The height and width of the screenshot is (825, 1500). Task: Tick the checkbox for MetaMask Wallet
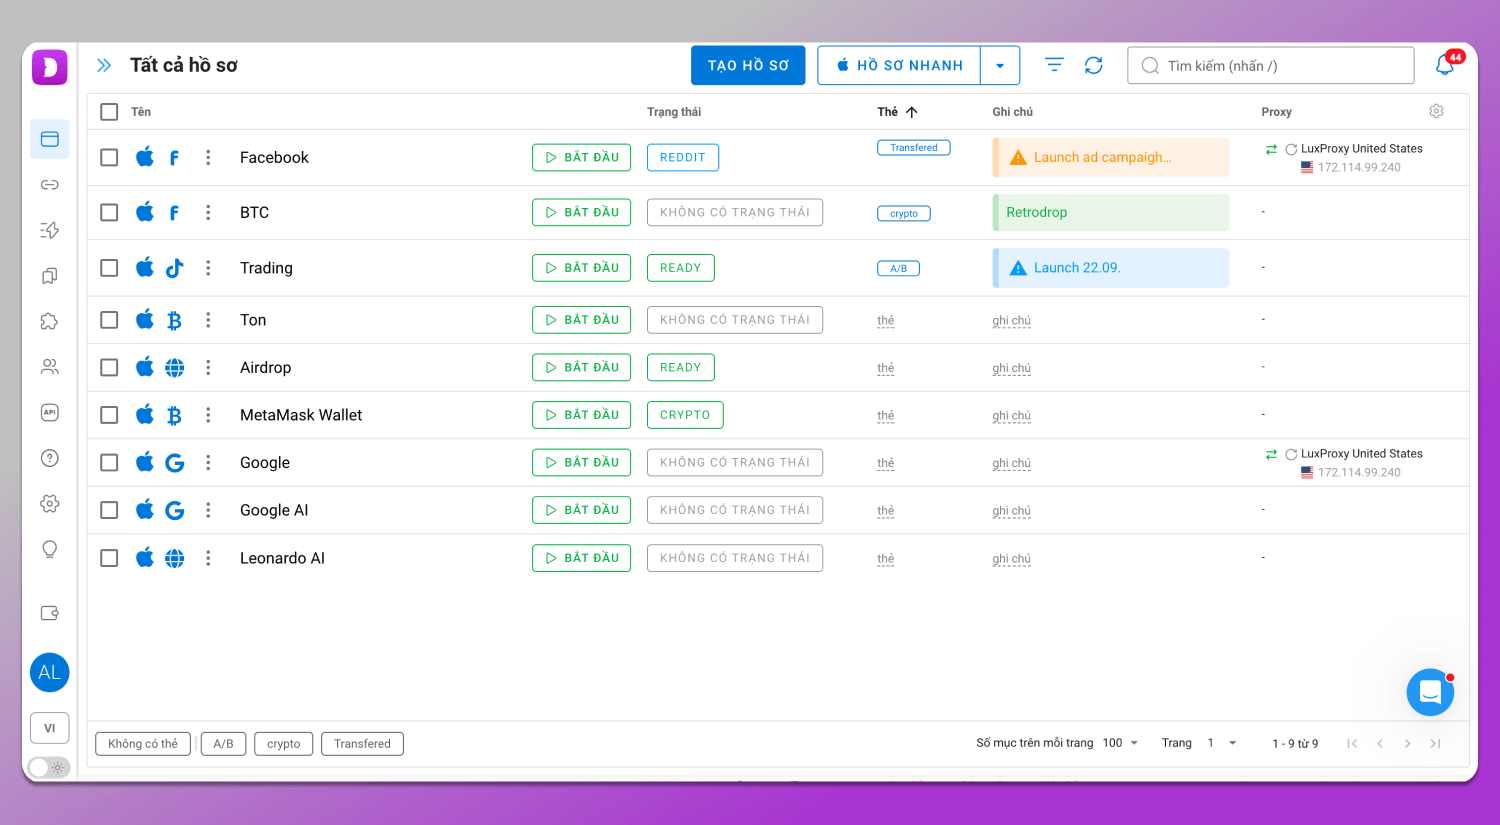pyautogui.click(x=109, y=415)
